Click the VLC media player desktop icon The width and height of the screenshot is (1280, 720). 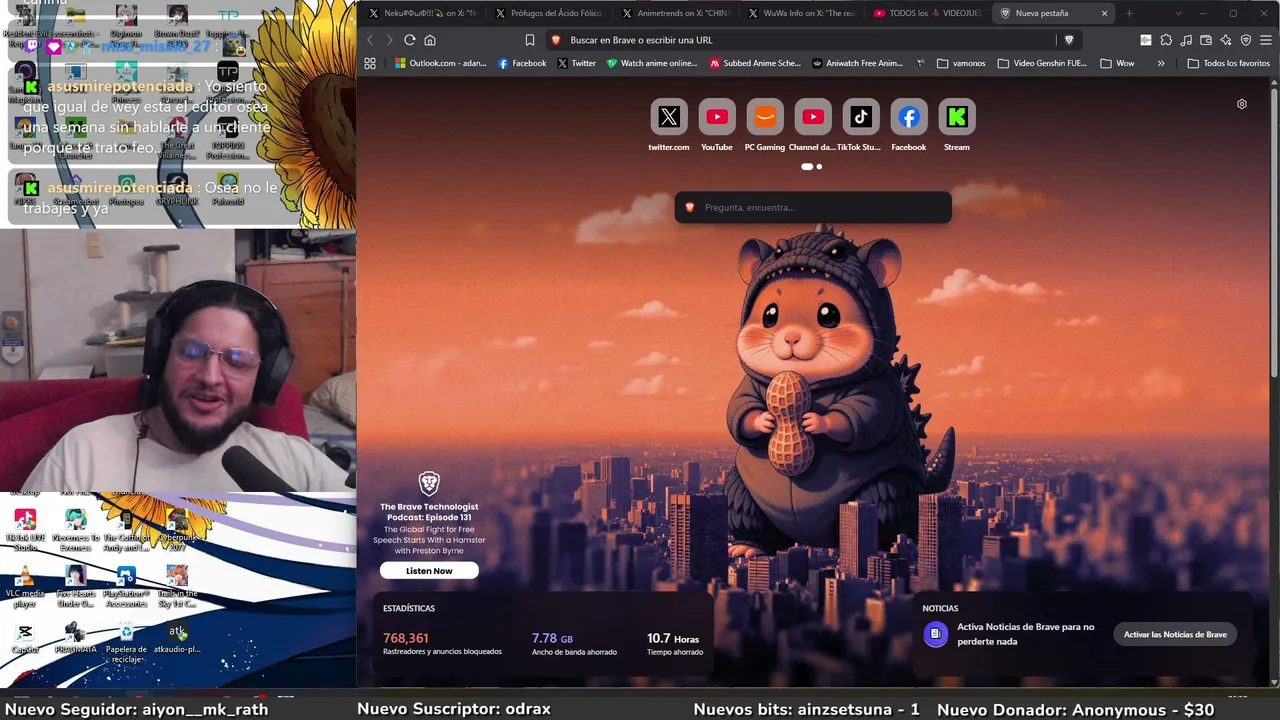(x=25, y=586)
